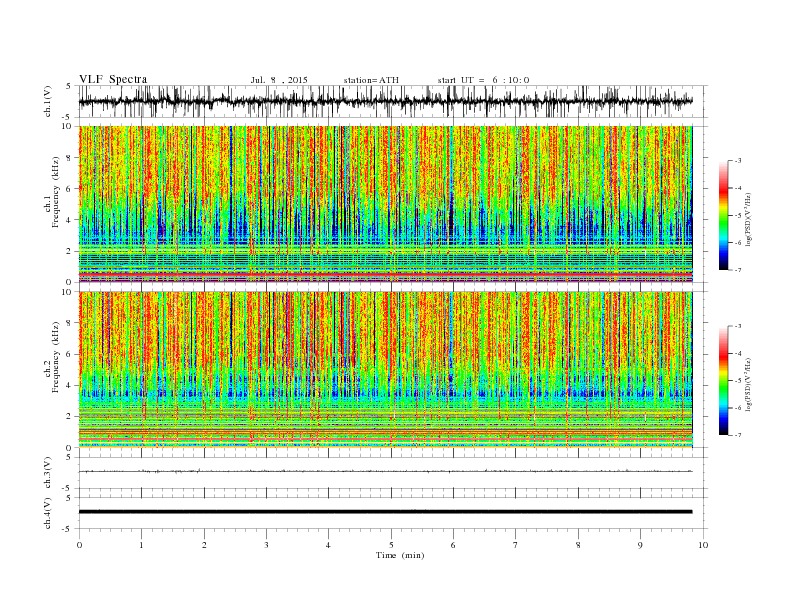The width and height of the screenshot is (792, 612).
Task: Click the "ch.1(V)" waveform axis label
Action: (x=48, y=101)
